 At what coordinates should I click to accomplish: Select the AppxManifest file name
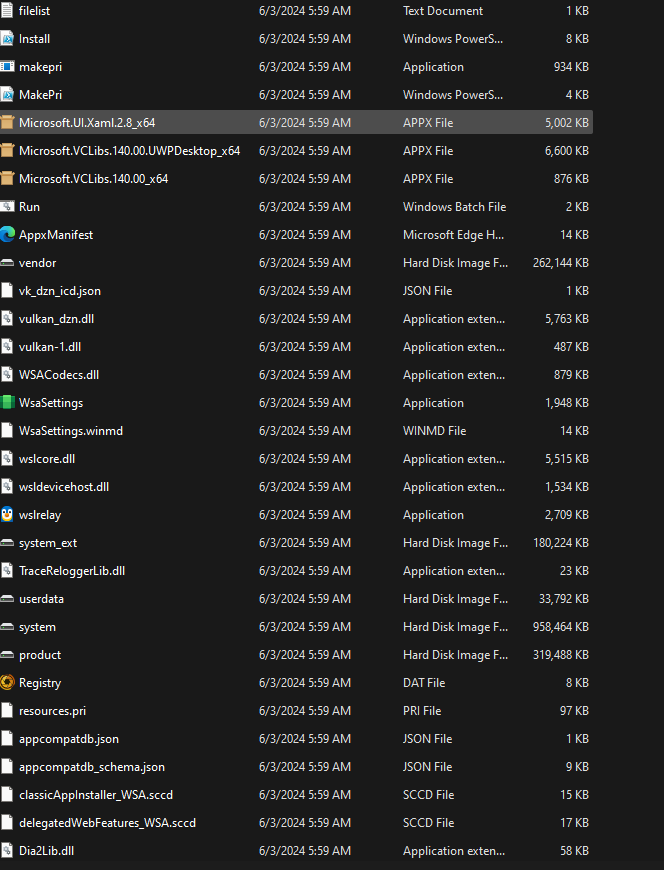56,235
